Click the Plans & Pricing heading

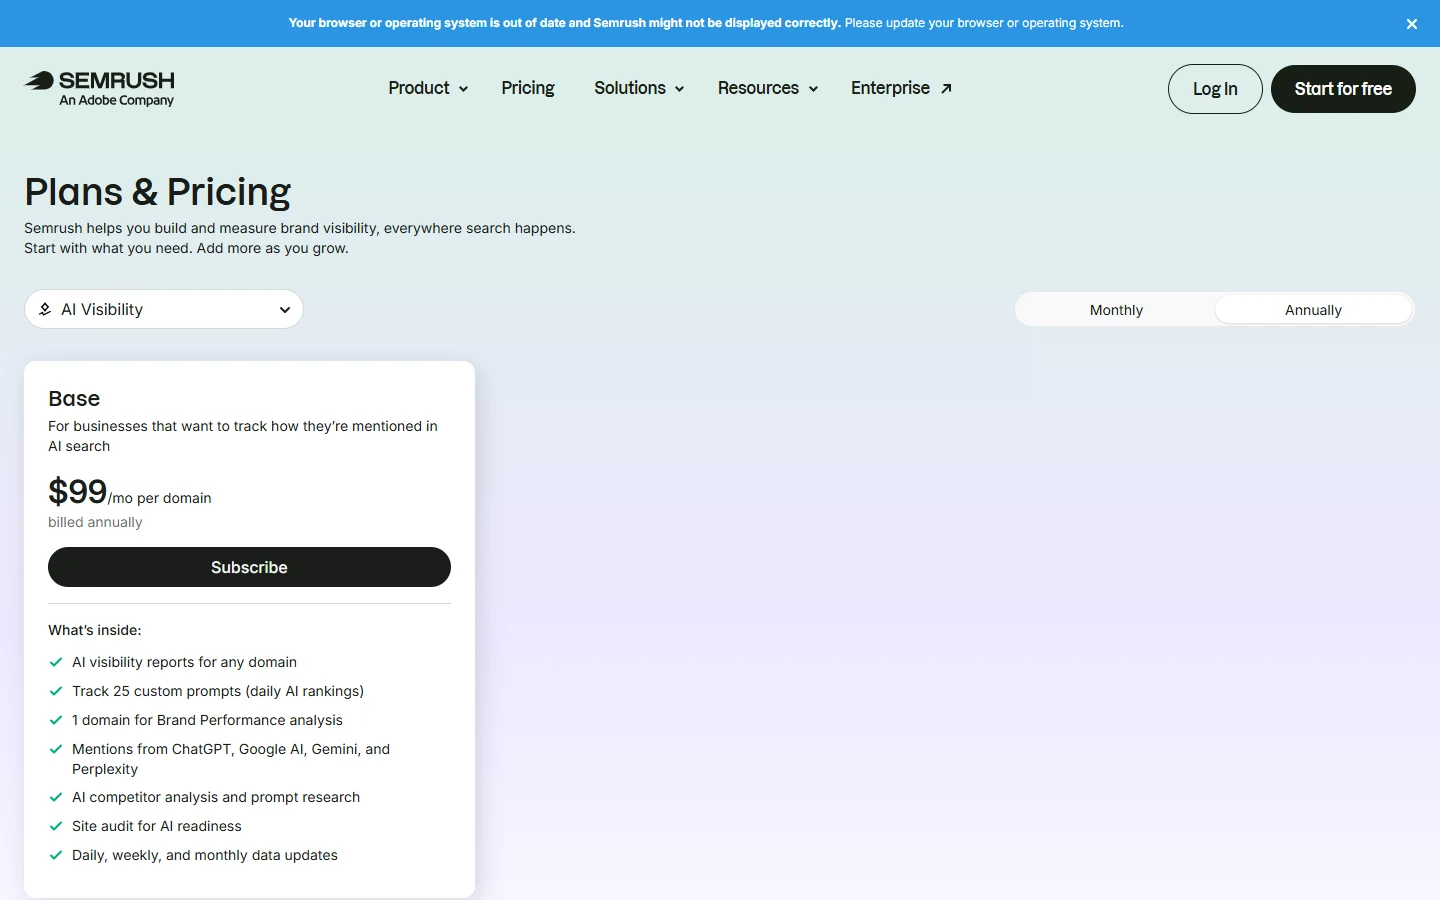click(x=158, y=192)
